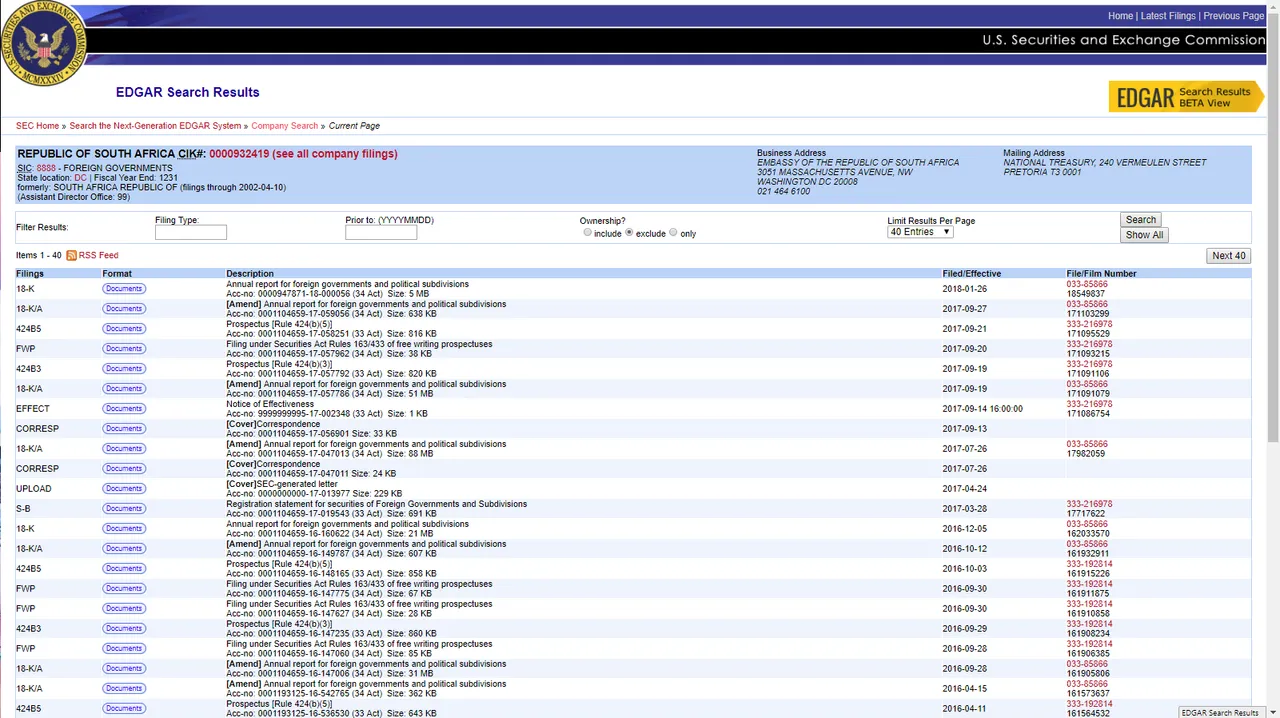Open file number 033-85866 for 2016-12-05 filing
The height and width of the screenshot is (718, 1280).
(1087, 524)
